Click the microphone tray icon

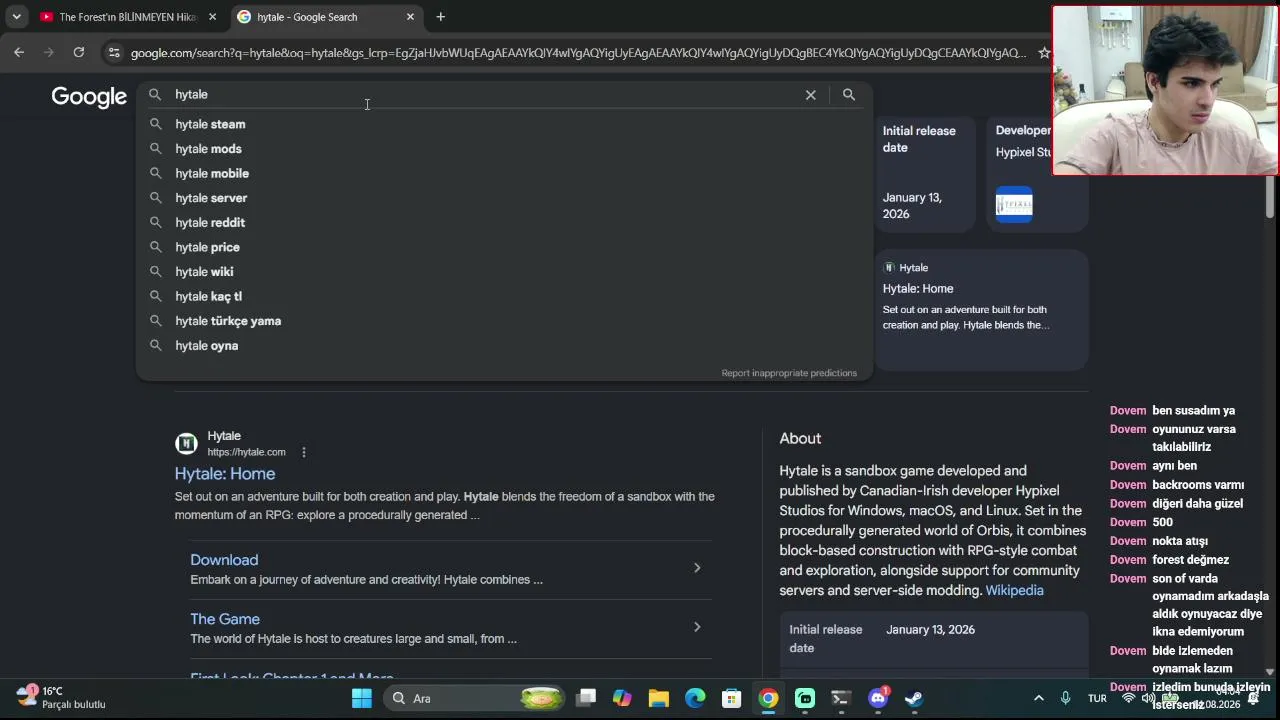pyautogui.click(x=1065, y=698)
